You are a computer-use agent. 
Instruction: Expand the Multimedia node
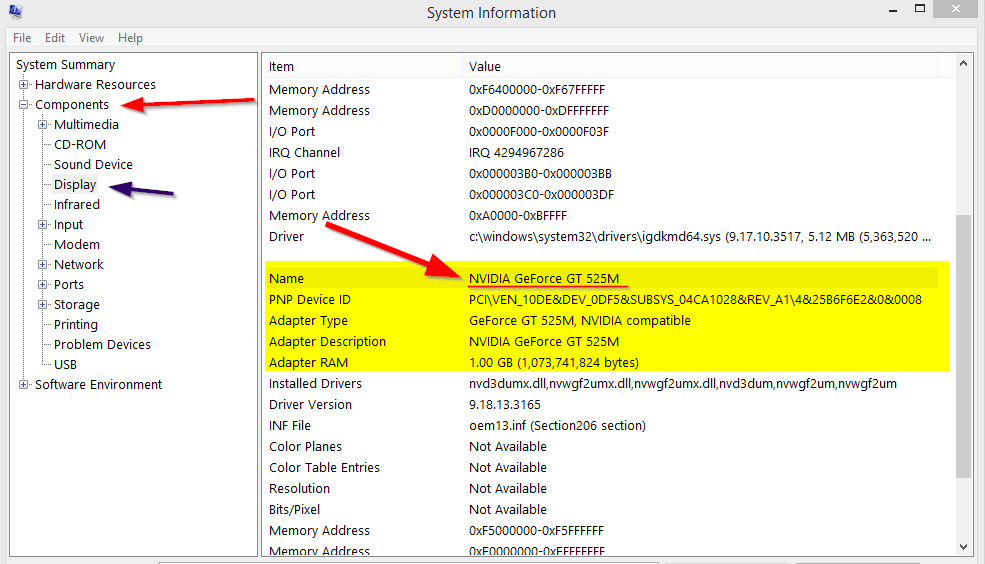pos(43,124)
